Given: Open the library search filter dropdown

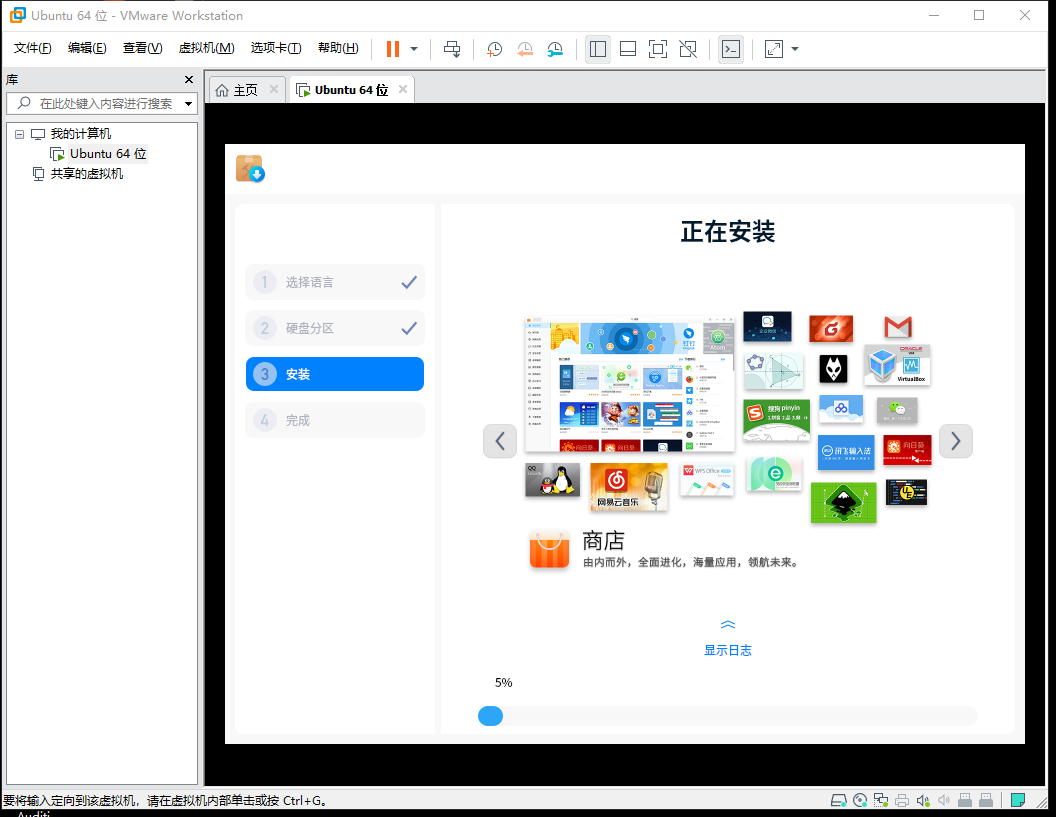Looking at the screenshot, I should [x=189, y=104].
